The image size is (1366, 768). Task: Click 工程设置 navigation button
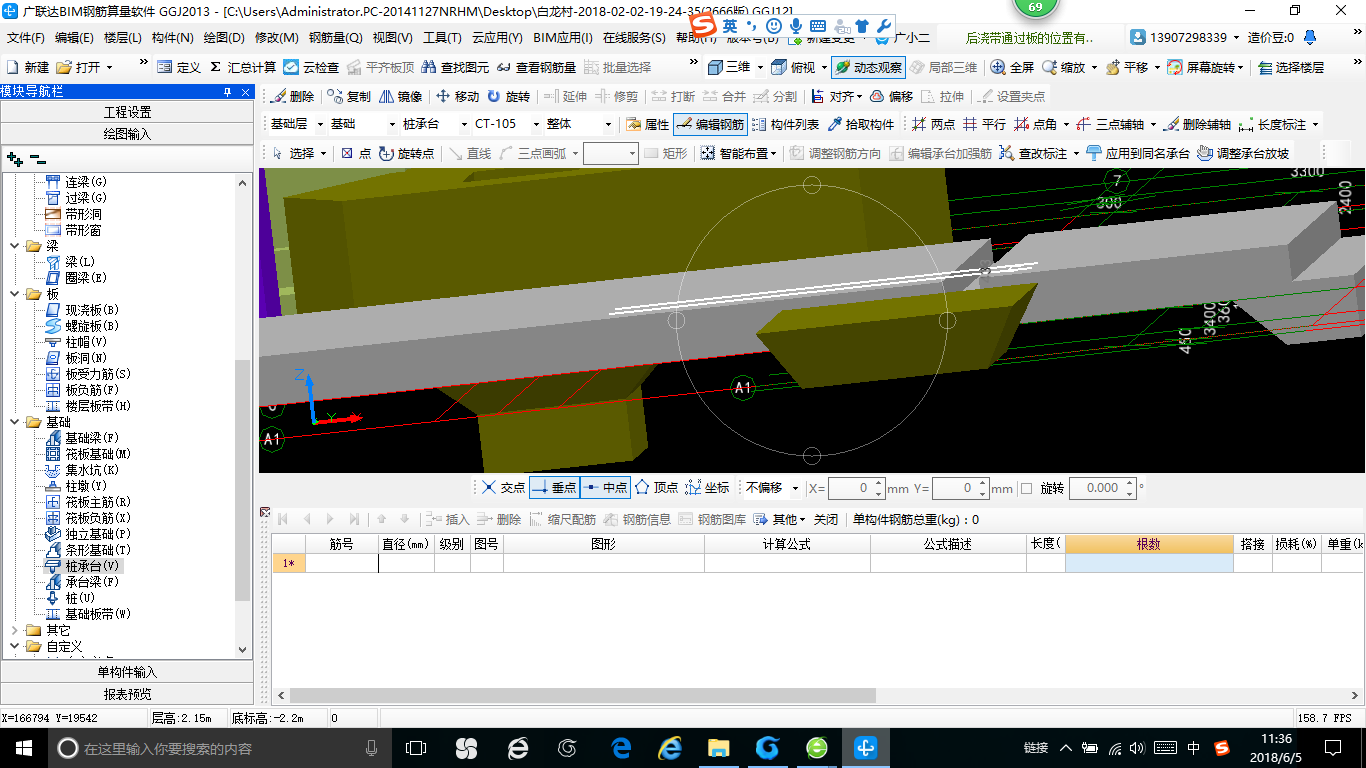click(127, 112)
